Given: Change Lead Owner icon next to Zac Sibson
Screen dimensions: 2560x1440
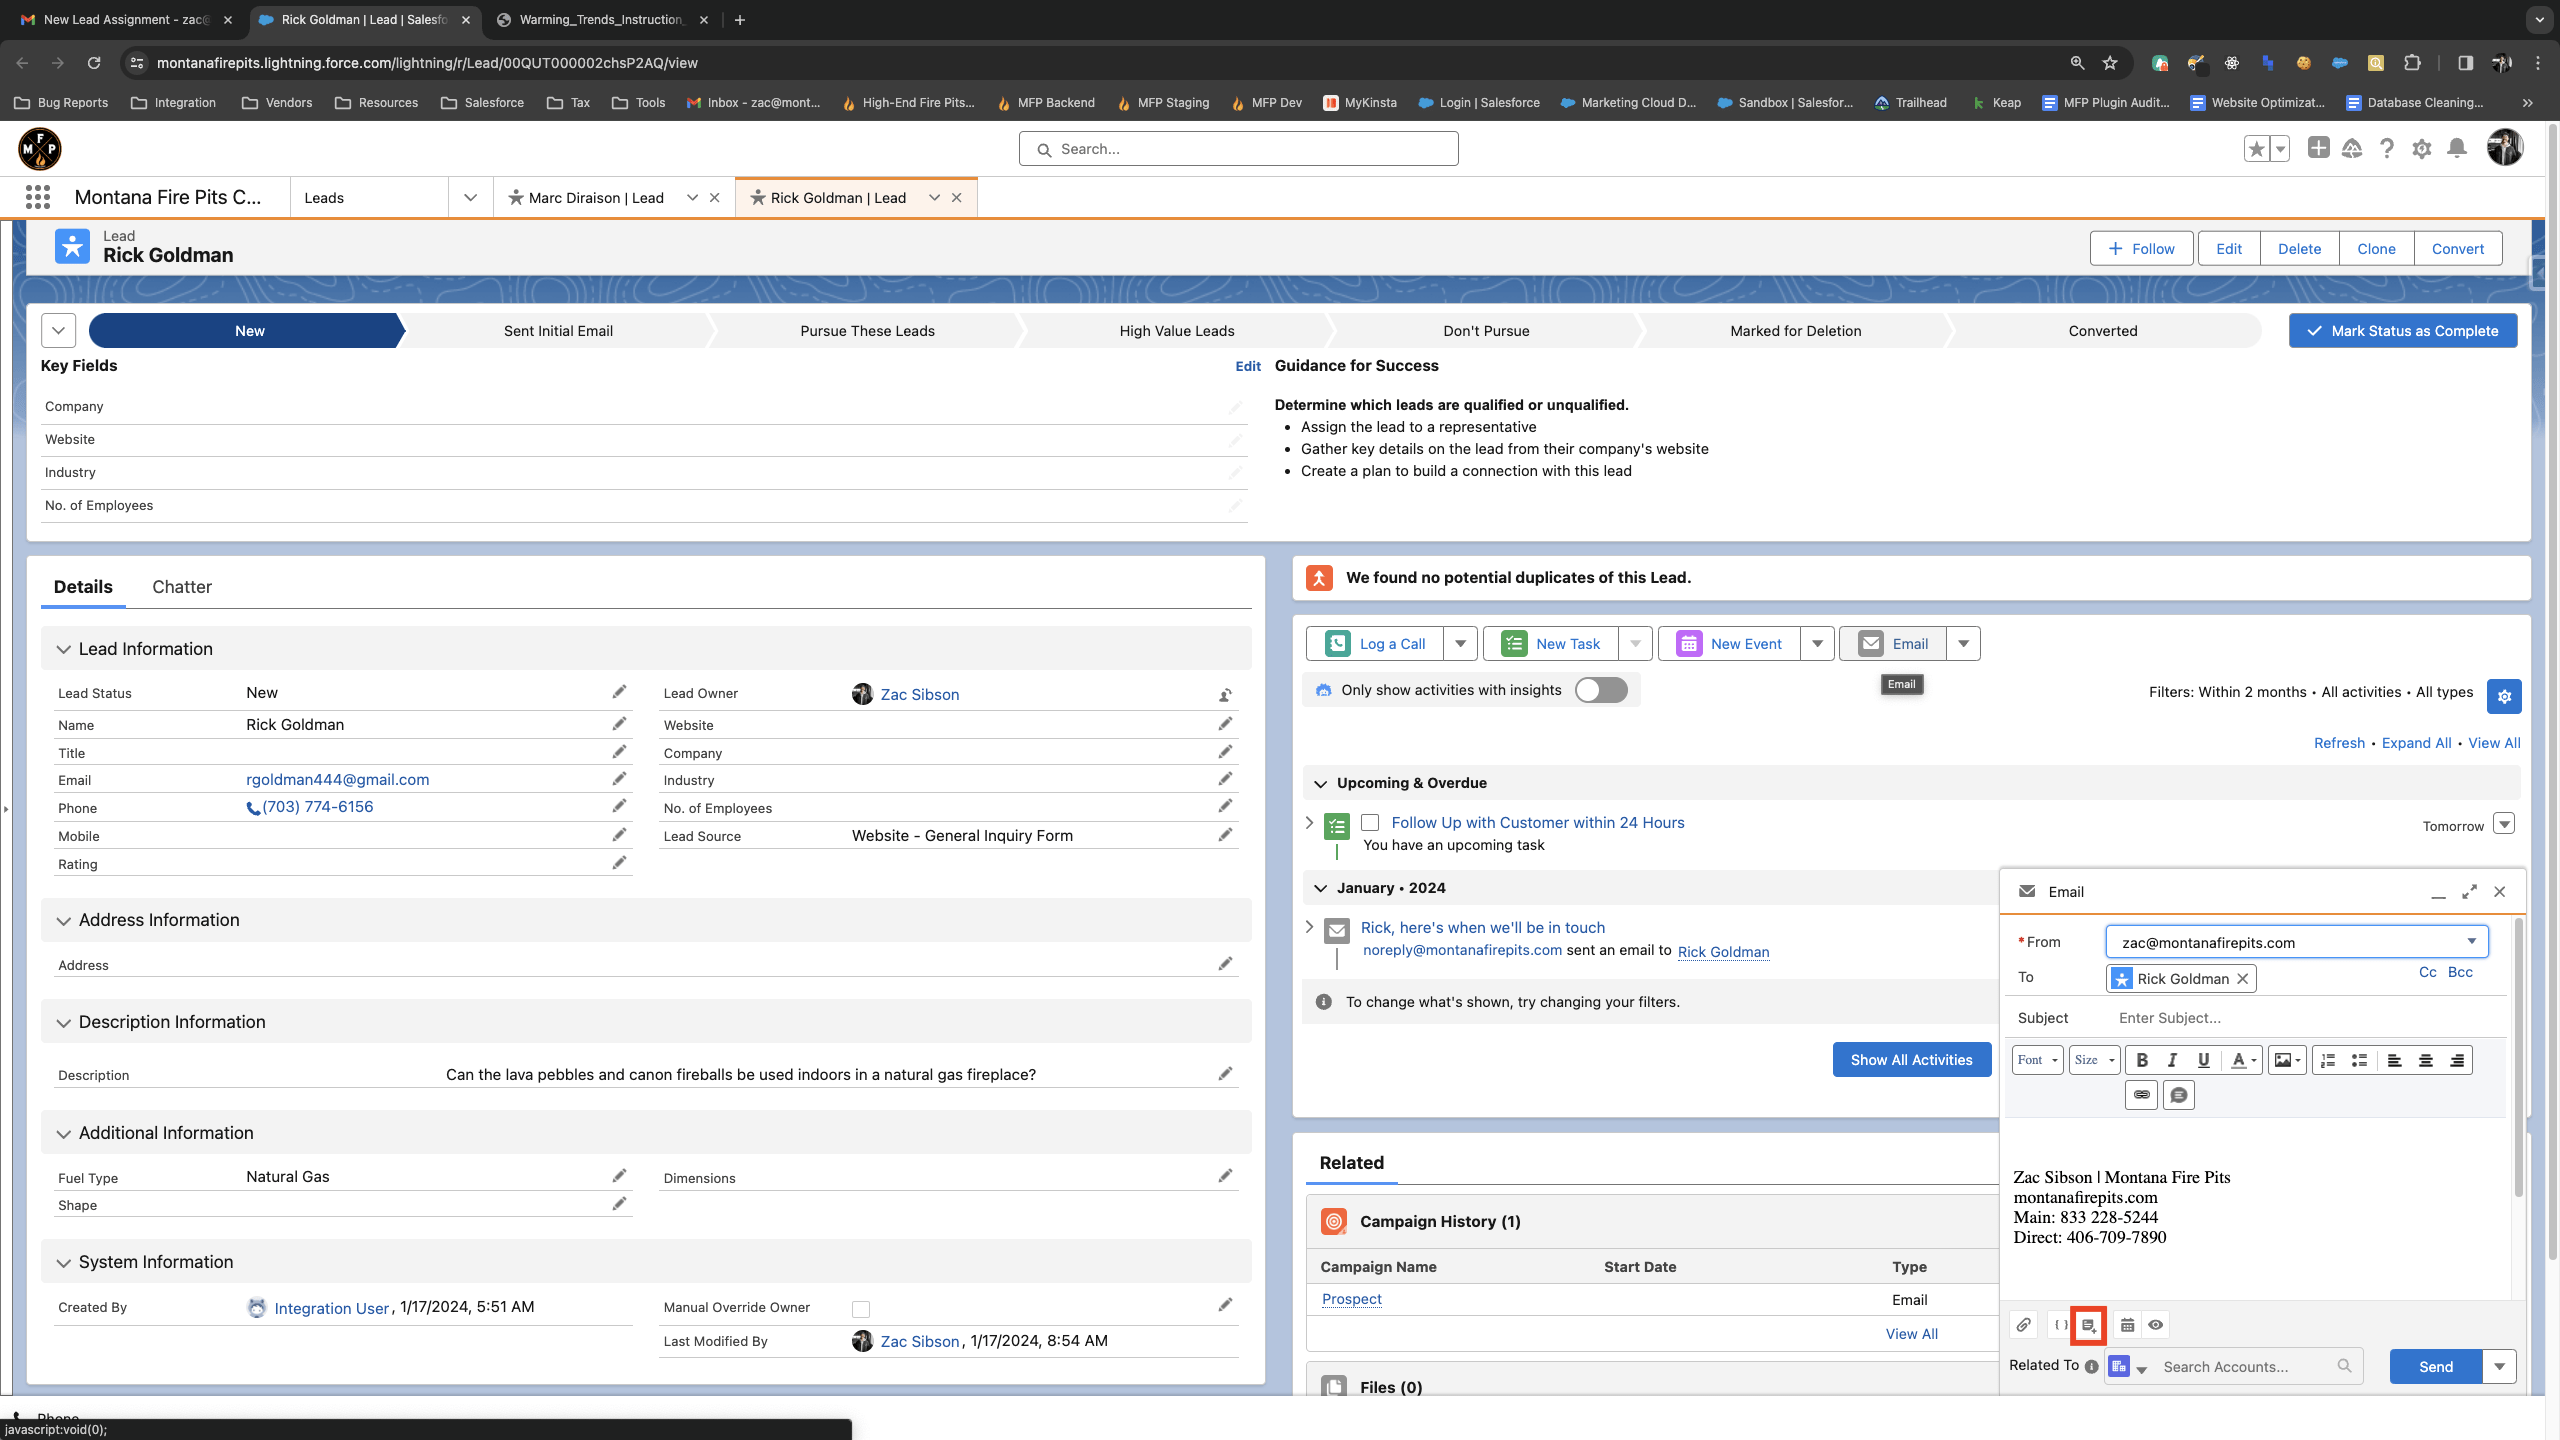Looking at the screenshot, I should pos(1225,695).
